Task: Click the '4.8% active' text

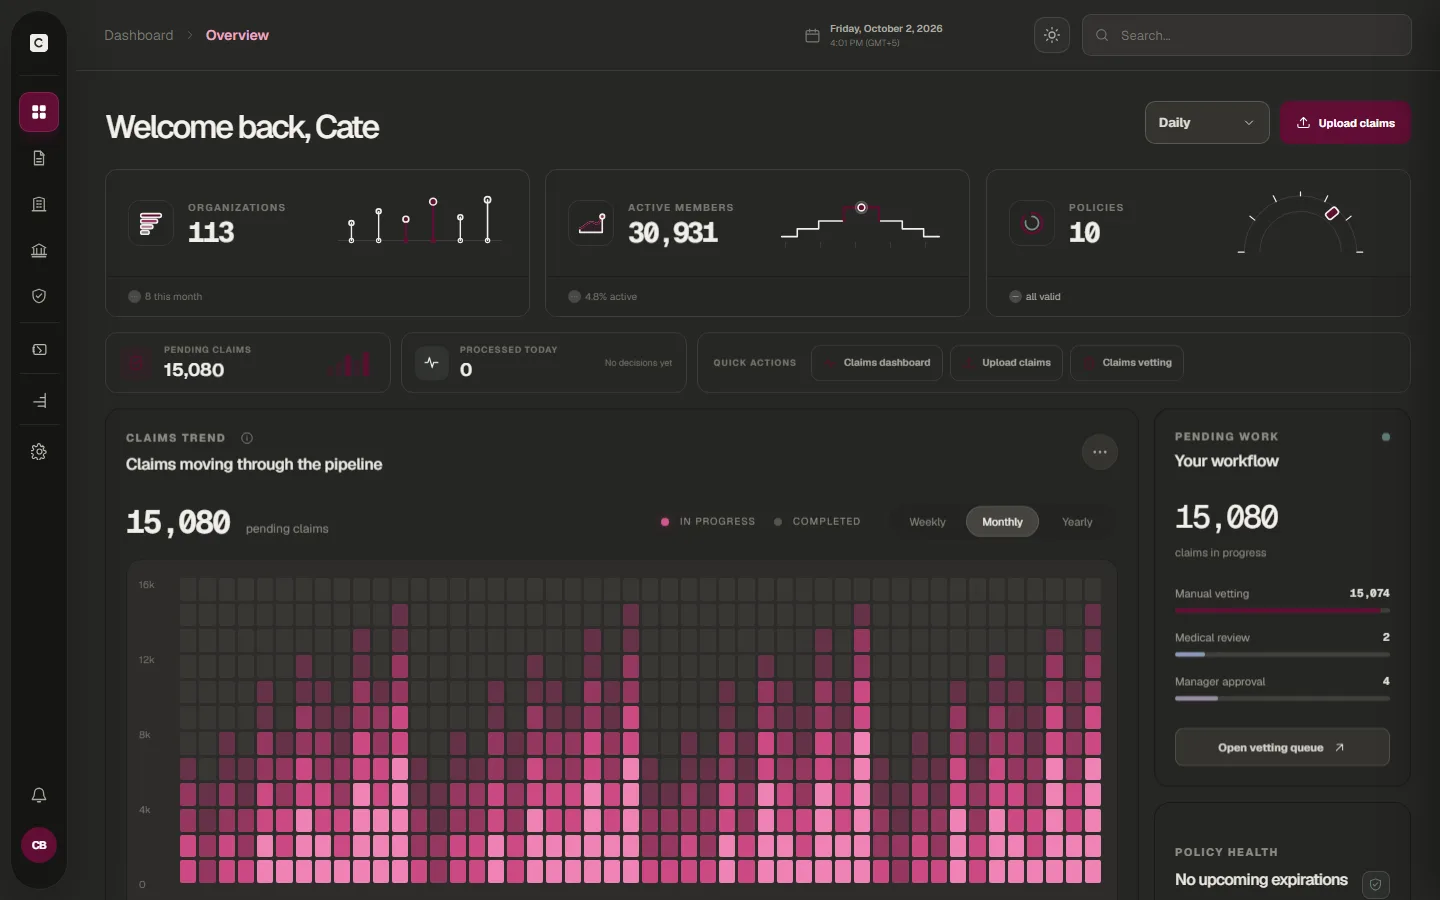Action: 611,297
